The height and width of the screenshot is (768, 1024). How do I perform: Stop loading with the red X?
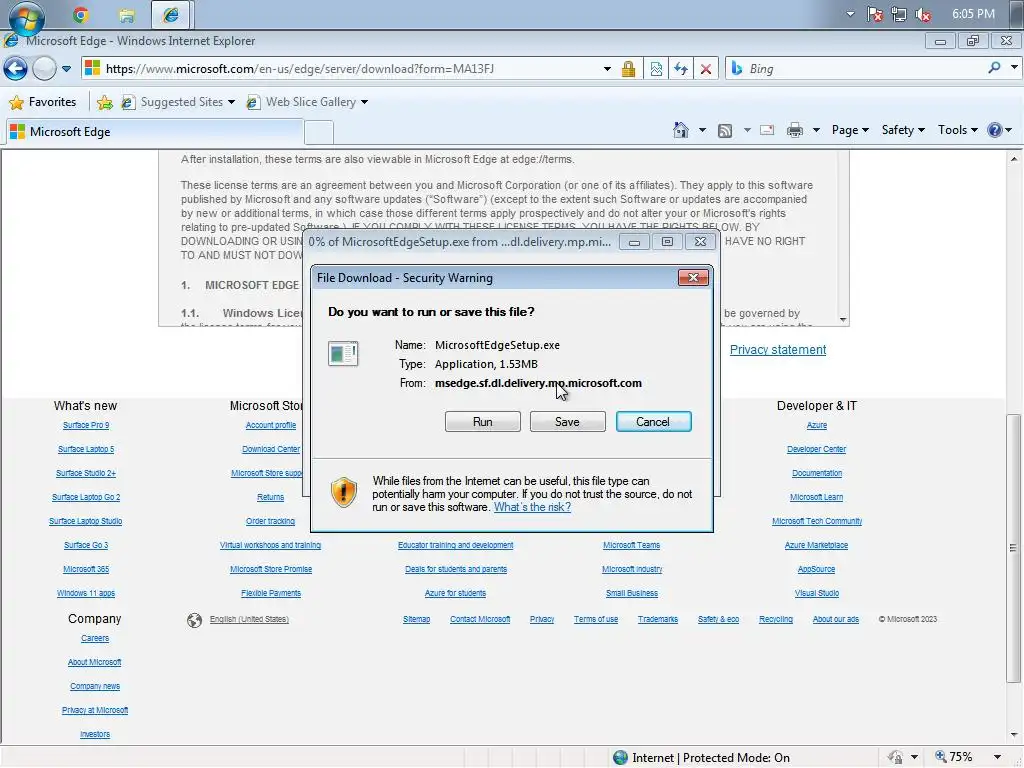coord(705,69)
